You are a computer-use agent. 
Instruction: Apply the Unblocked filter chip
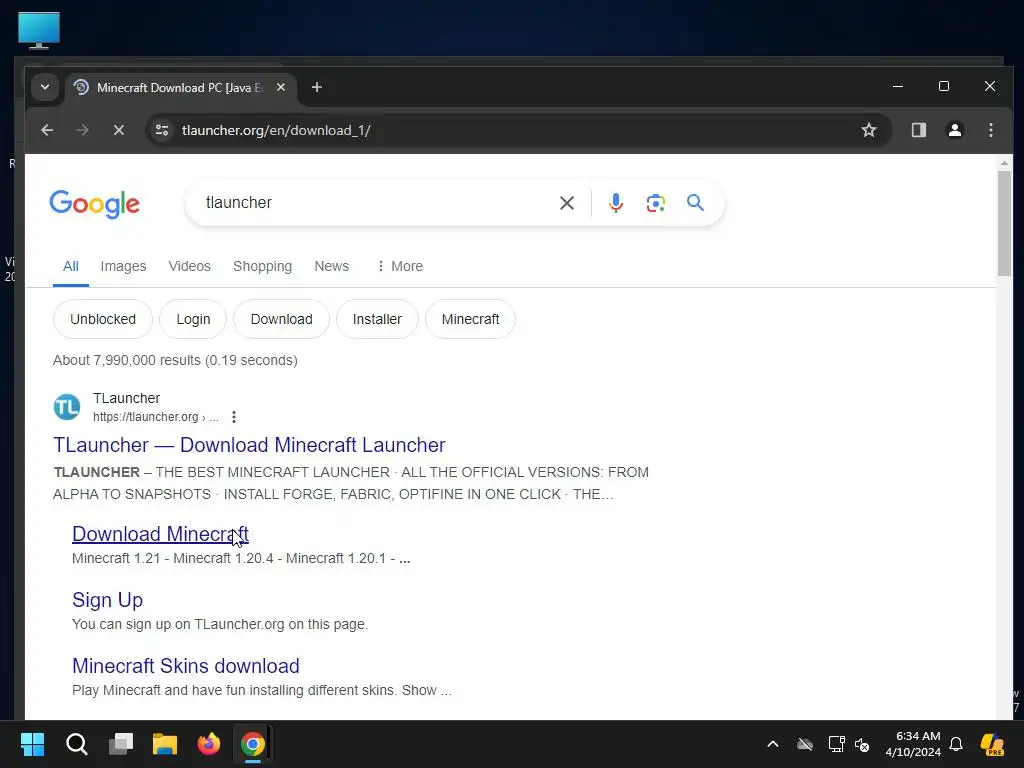pyautogui.click(x=103, y=319)
